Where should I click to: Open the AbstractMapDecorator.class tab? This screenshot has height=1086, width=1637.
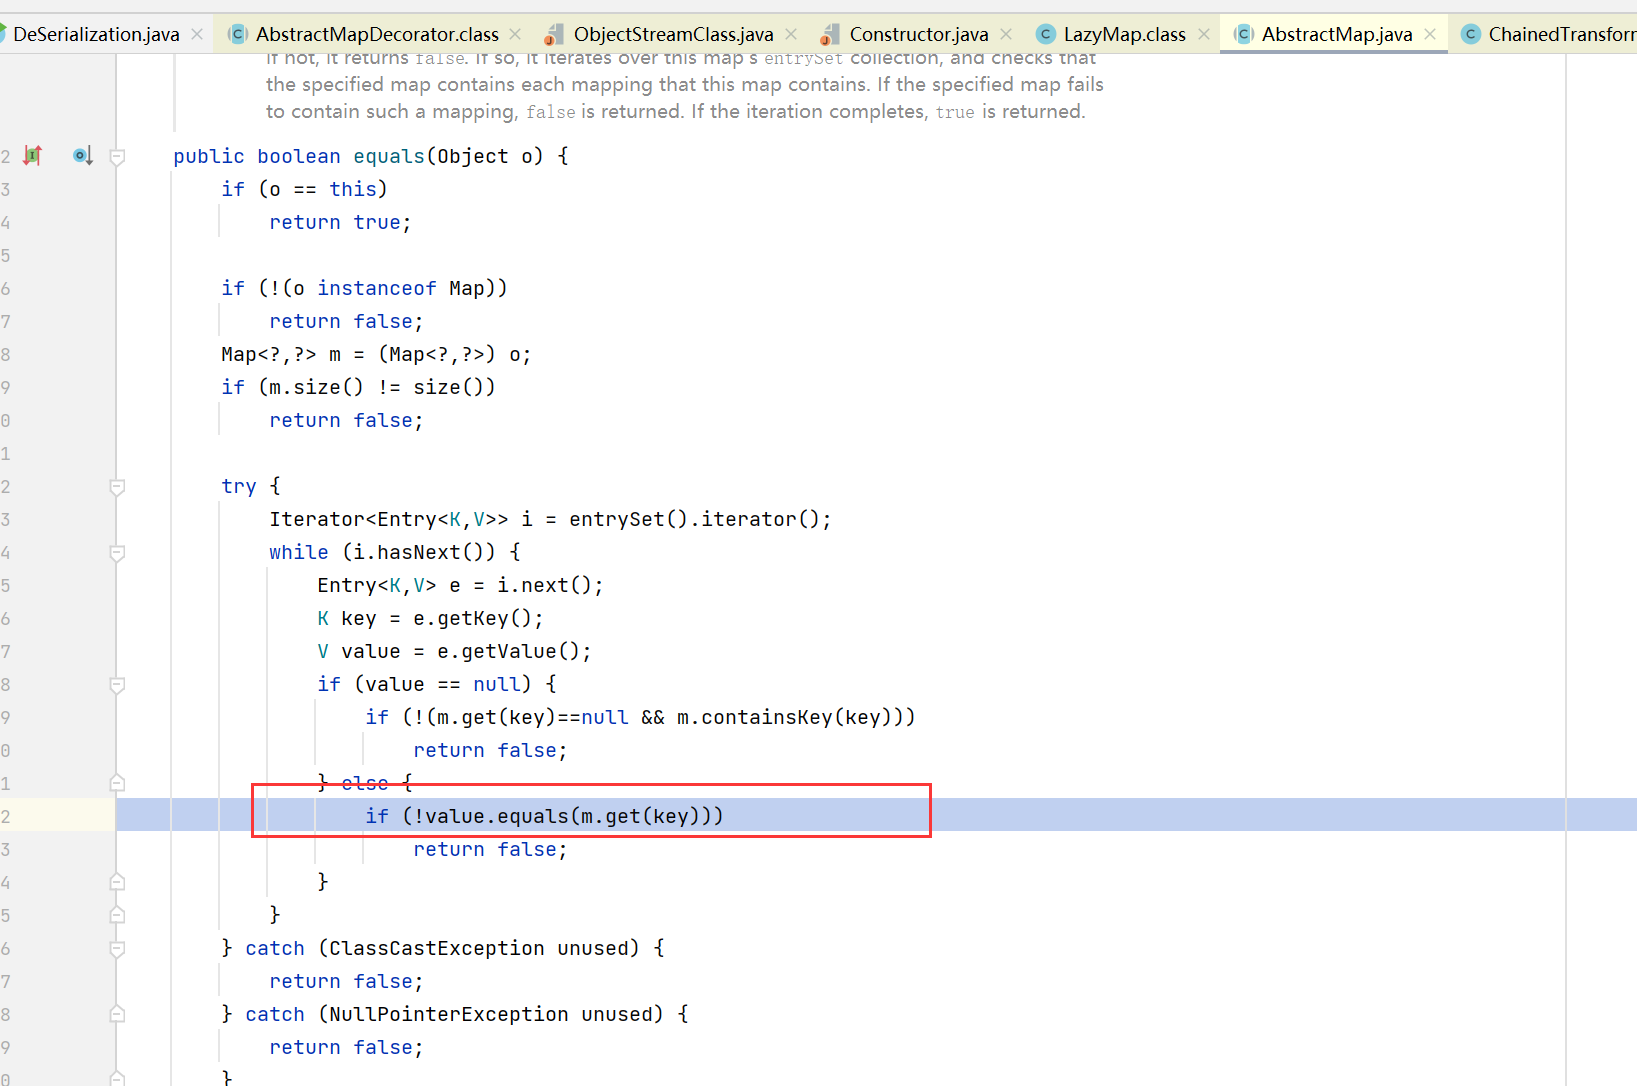[x=377, y=34]
